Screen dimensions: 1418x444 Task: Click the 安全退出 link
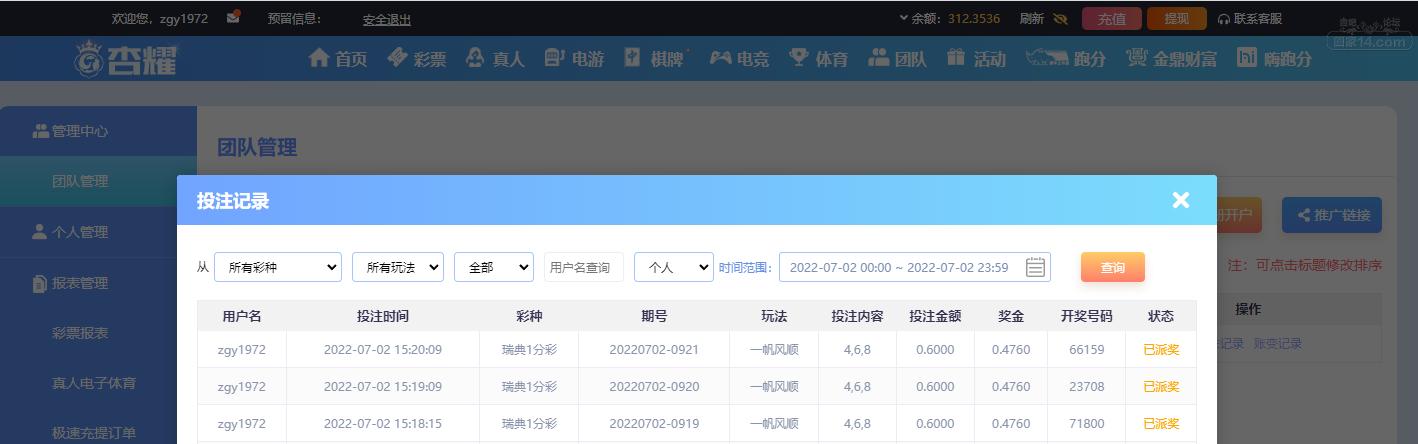pyautogui.click(x=387, y=19)
